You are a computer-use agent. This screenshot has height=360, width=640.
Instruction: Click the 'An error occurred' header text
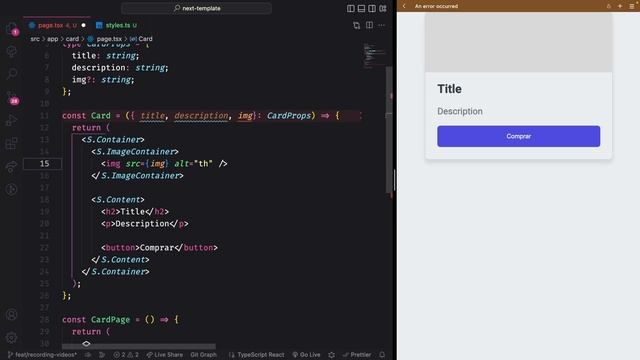tap(436, 6)
